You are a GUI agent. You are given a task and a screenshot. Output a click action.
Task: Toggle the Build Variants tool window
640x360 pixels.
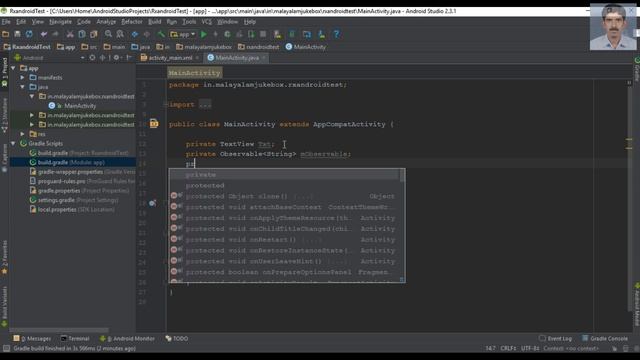(4, 307)
